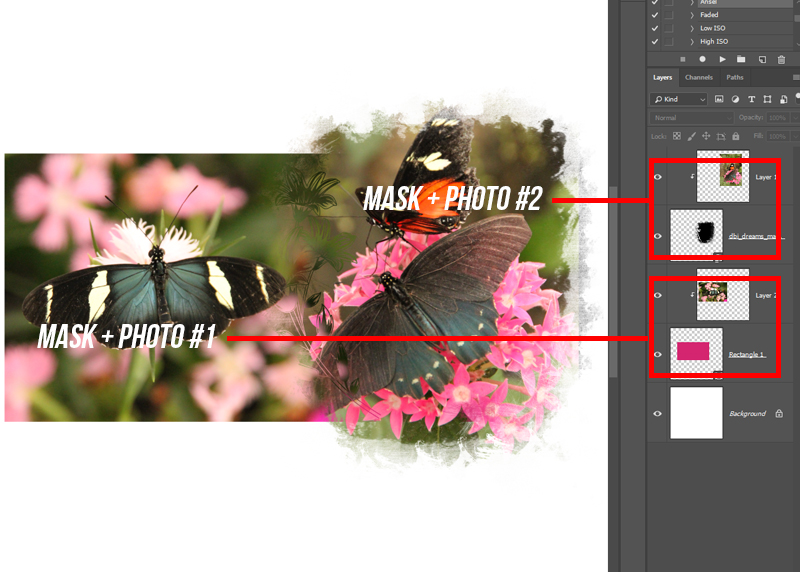This screenshot has width=800, height=572.
Task: Toggle the Faded action checkmark
Action: click(655, 15)
